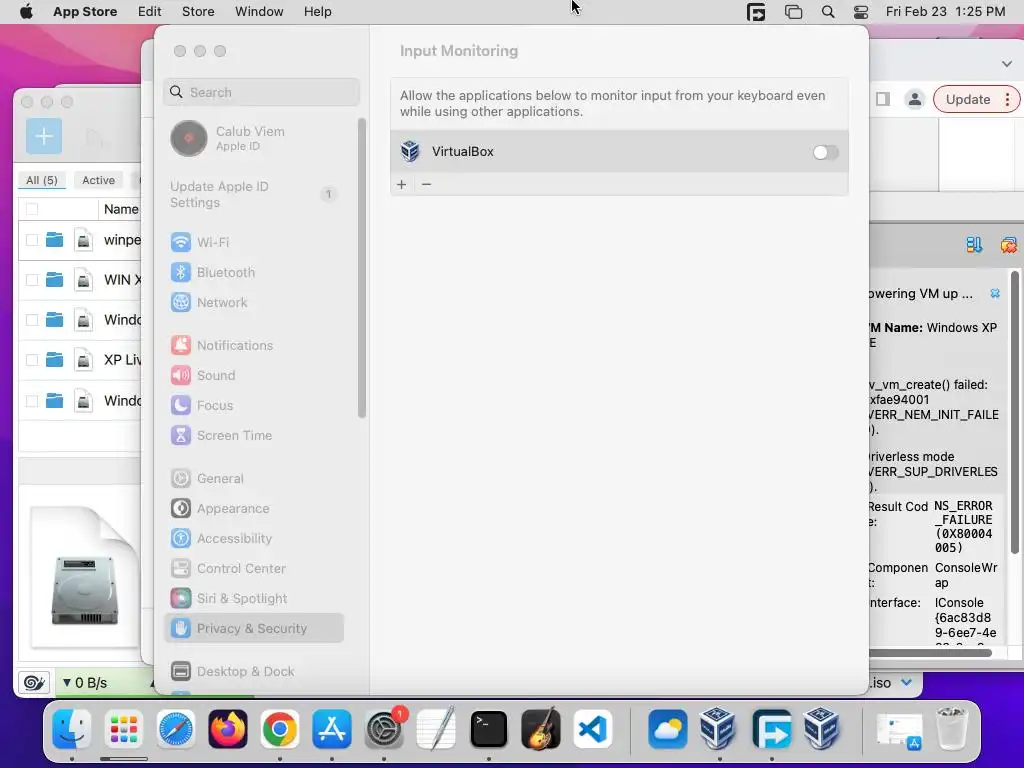
Task: Switch to the Active tab
Action: pos(99,180)
